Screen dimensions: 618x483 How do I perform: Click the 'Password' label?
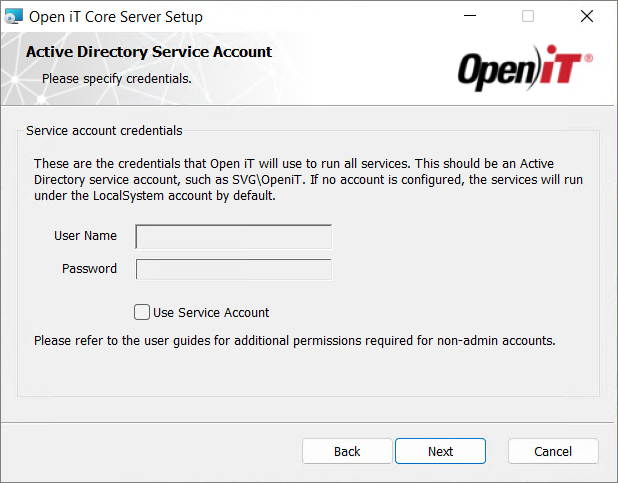[x=89, y=269]
